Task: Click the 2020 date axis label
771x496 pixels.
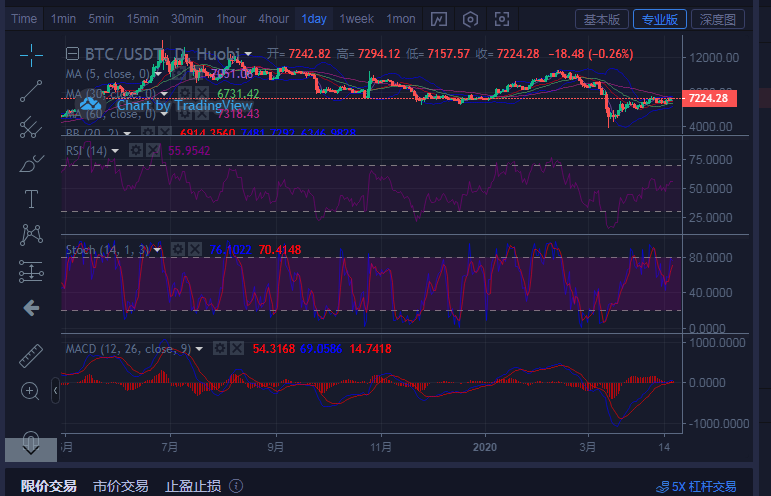Action: coord(485,447)
